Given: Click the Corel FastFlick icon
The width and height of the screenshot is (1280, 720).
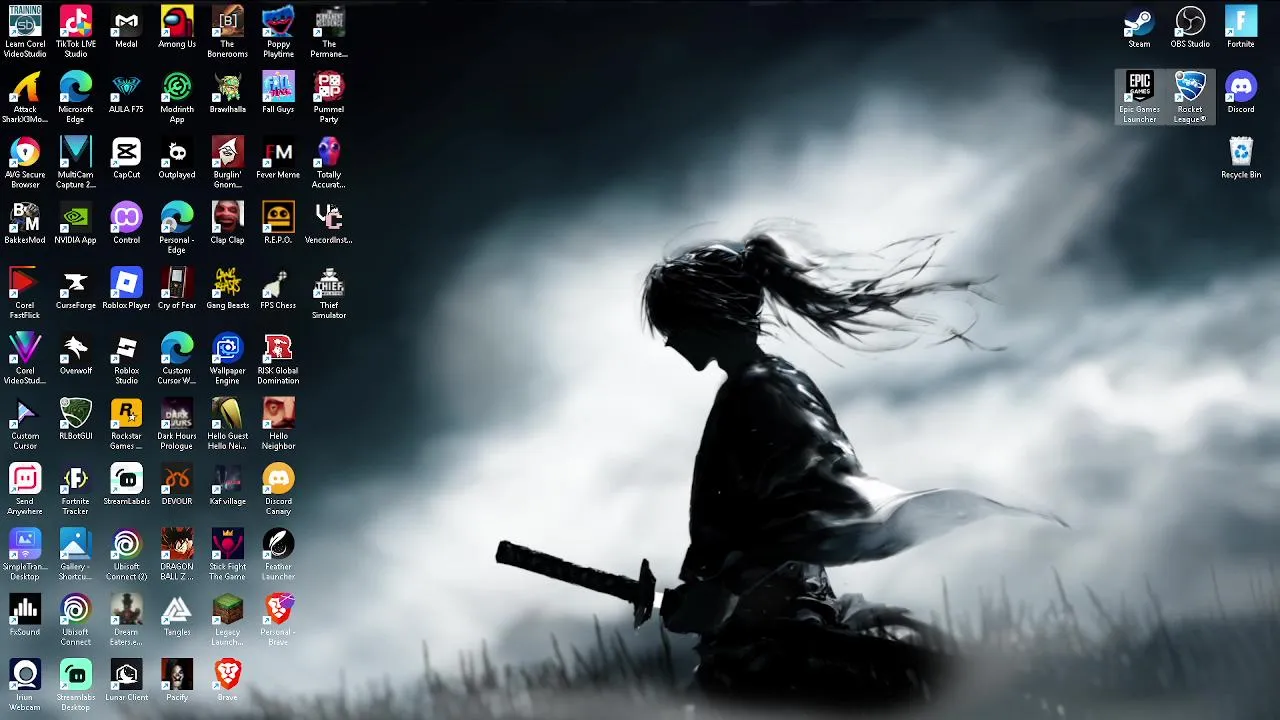Looking at the screenshot, I should [x=25, y=283].
